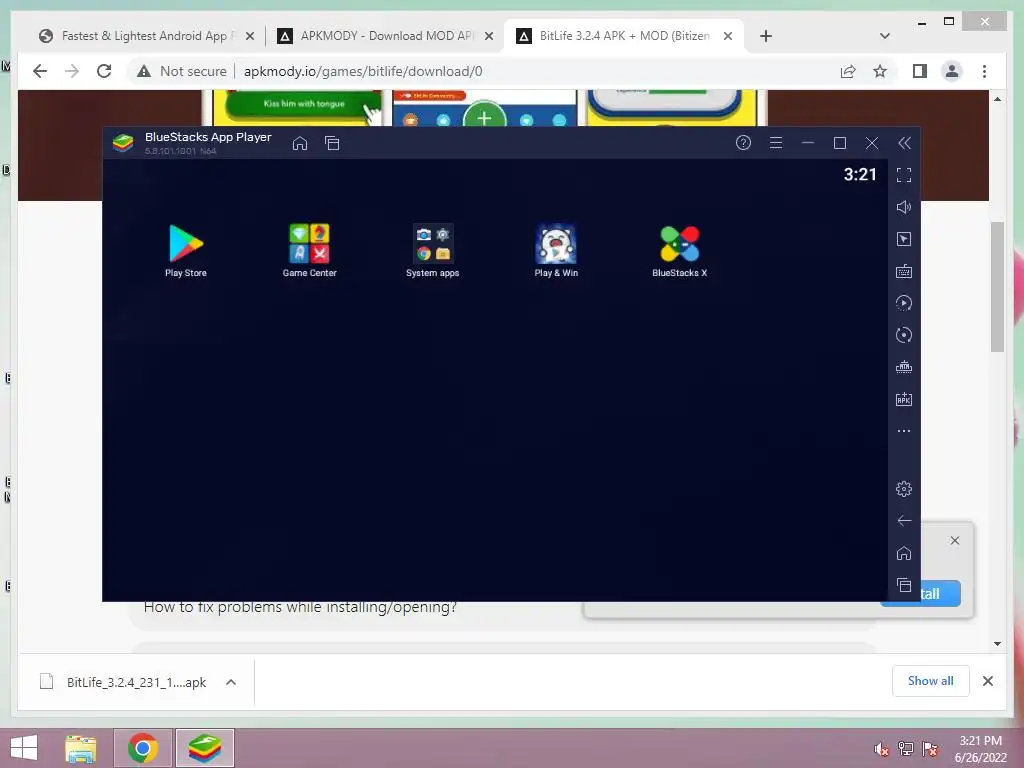Screen dimensions: 1024x768
Task: Open downloaded BitLife apk file in download bar
Action: click(123, 682)
